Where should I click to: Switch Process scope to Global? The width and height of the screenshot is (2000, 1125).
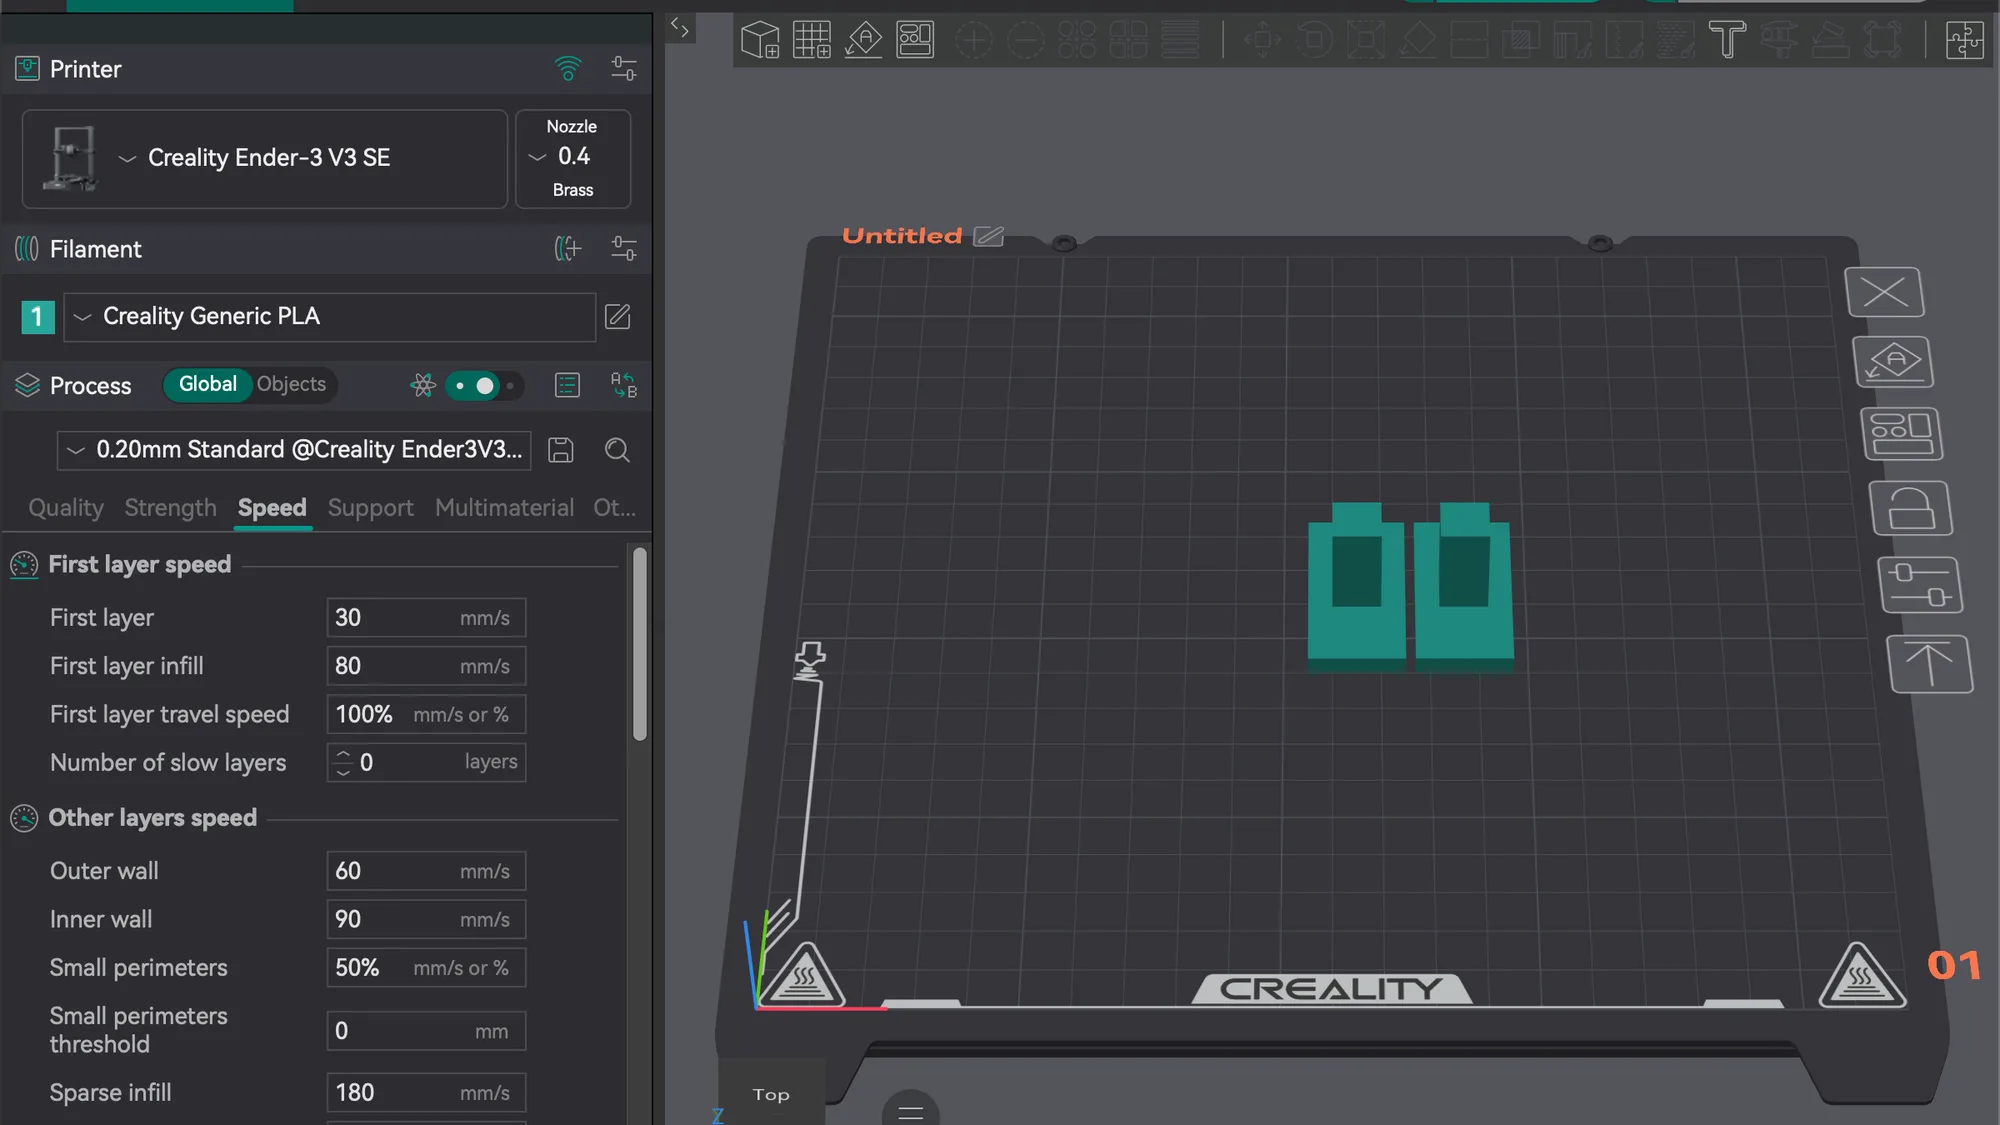click(208, 384)
